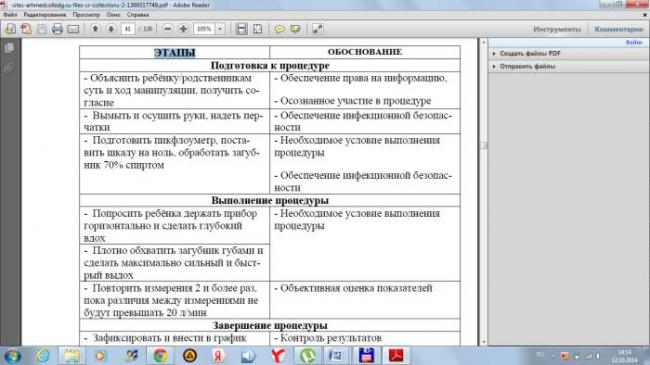Click the open file toolbar icon
This screenshot has width=650, height=365.
[10, 29]
